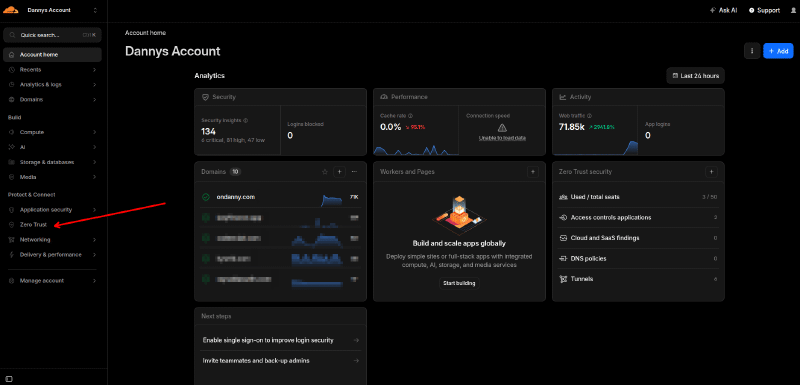Click the Delivery & performance bolt icon
800x385 pixels.
tap(12, 254)
